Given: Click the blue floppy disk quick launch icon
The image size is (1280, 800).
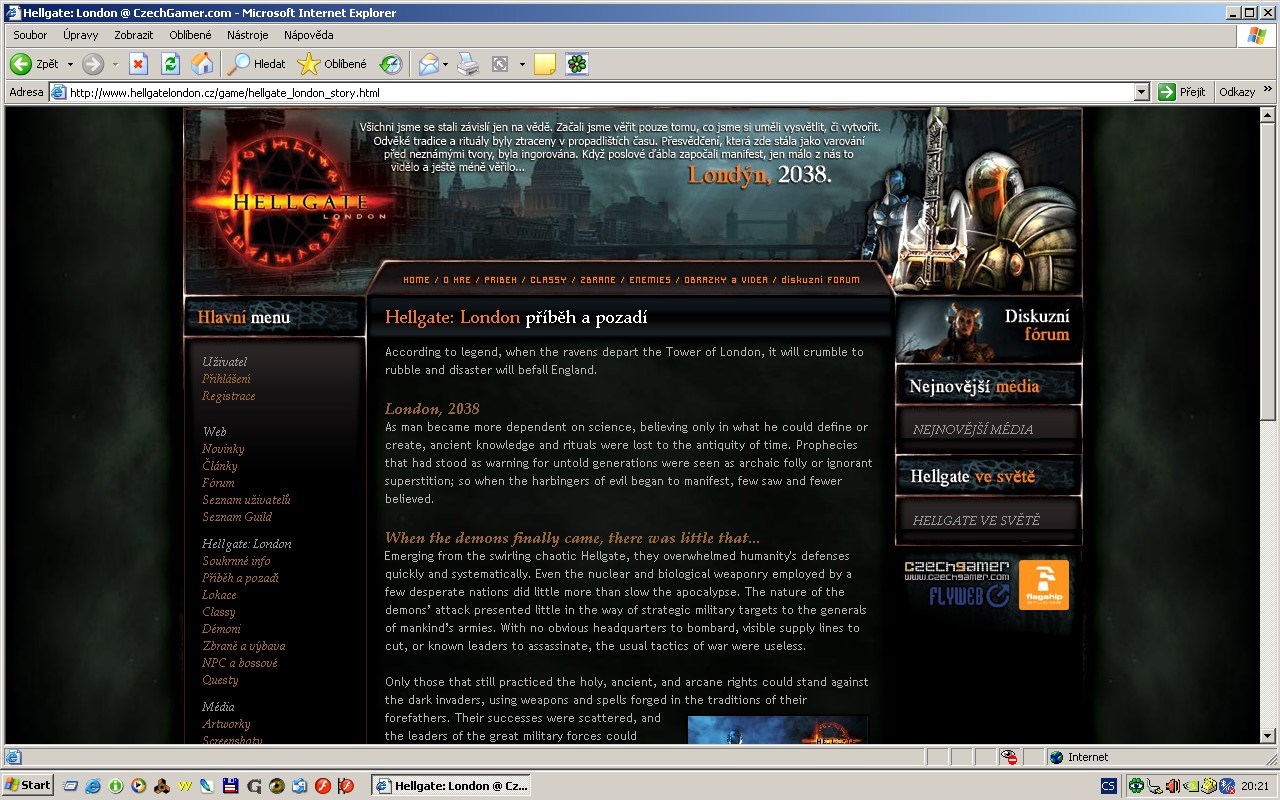Looking at the screenshot, I should 230,786.
